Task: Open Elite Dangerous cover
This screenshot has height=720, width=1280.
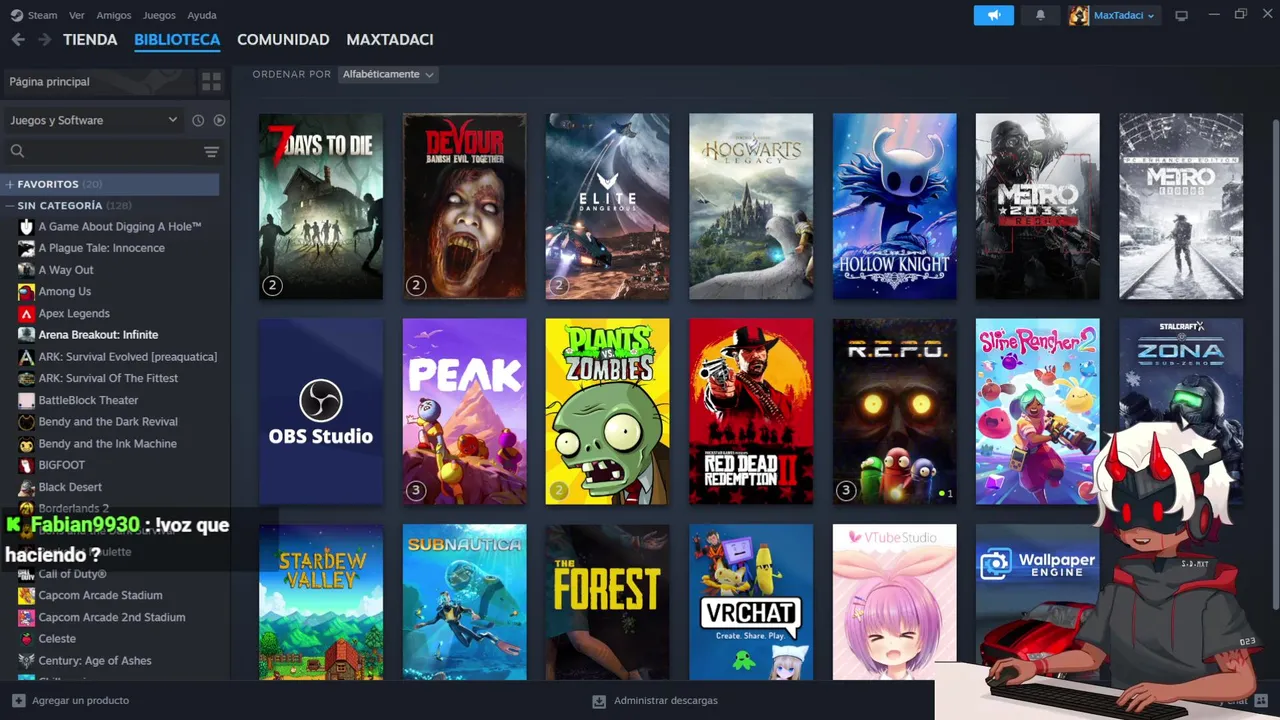Action: pyautogui.click(x=608, y=206)
